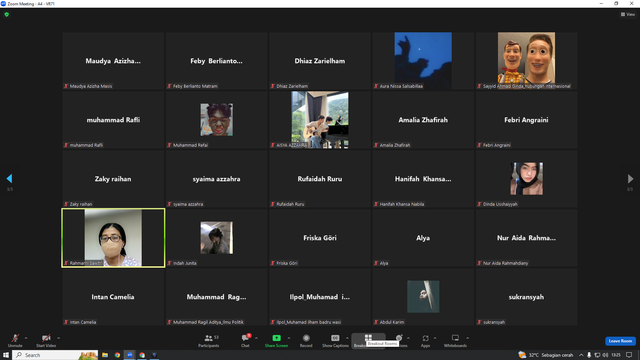Click the Leave Room button
This screenshot has width=640, height=360.
click(620, 341)
